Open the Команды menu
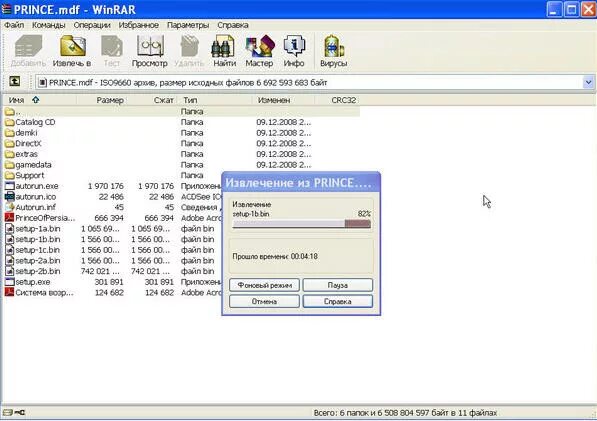 click(48, 25)
